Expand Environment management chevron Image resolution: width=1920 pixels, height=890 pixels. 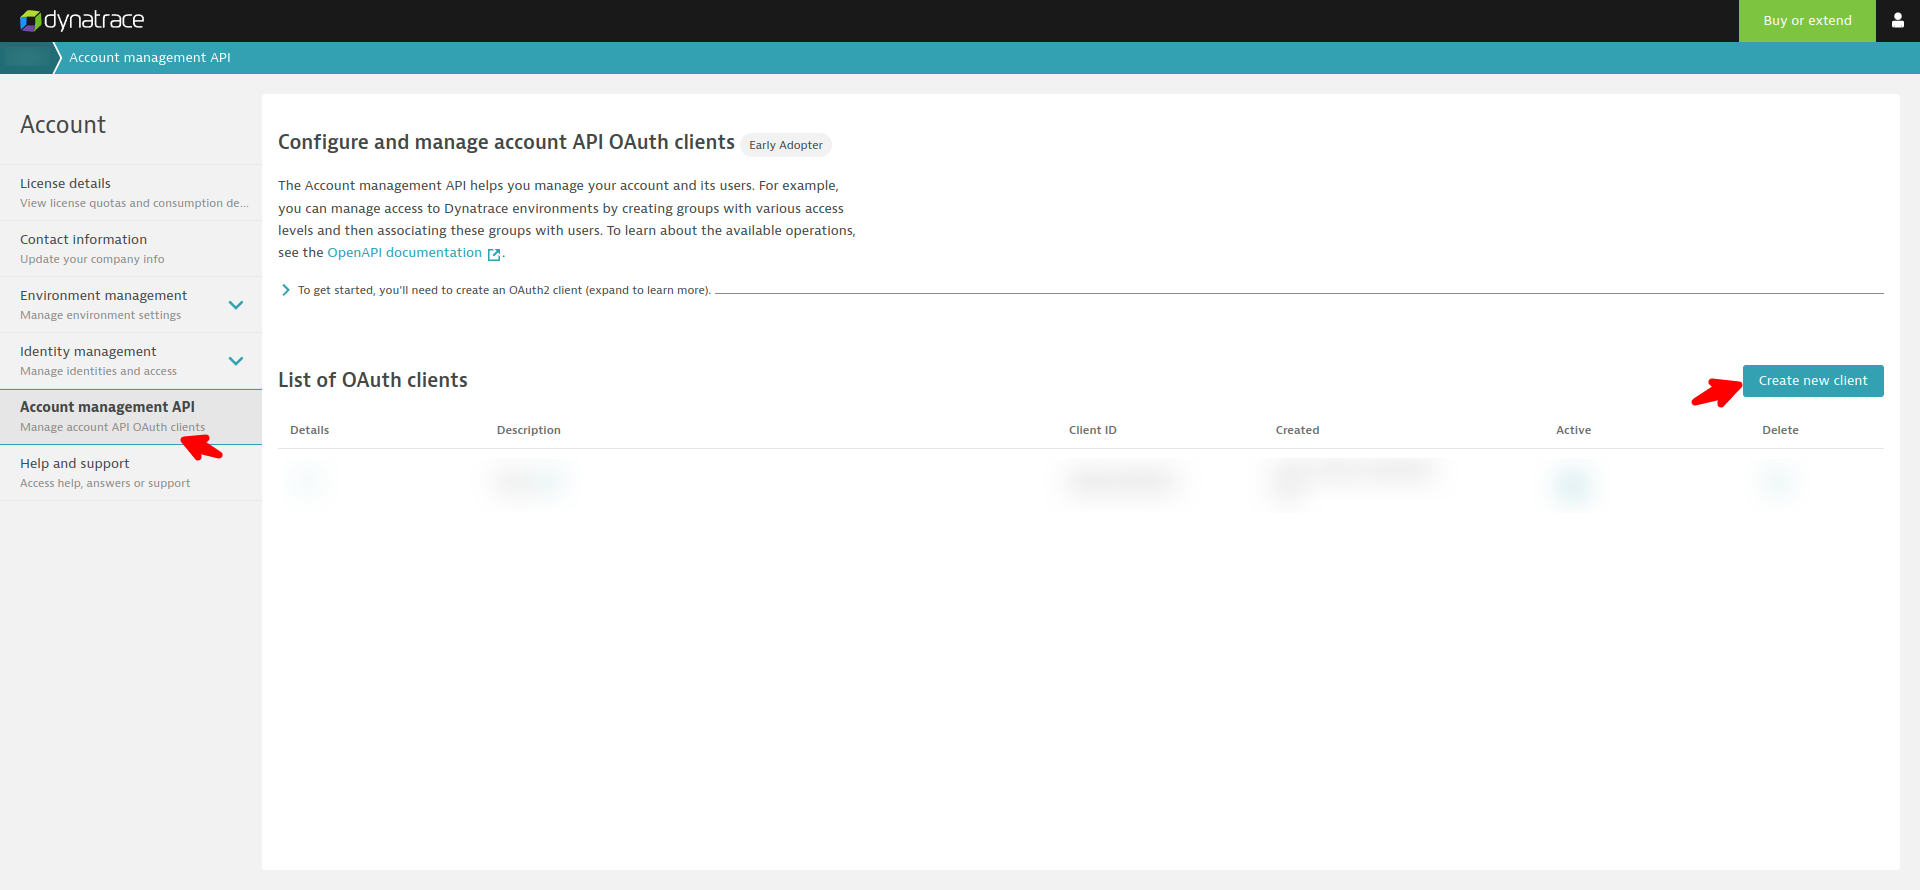tap(236, 305)
